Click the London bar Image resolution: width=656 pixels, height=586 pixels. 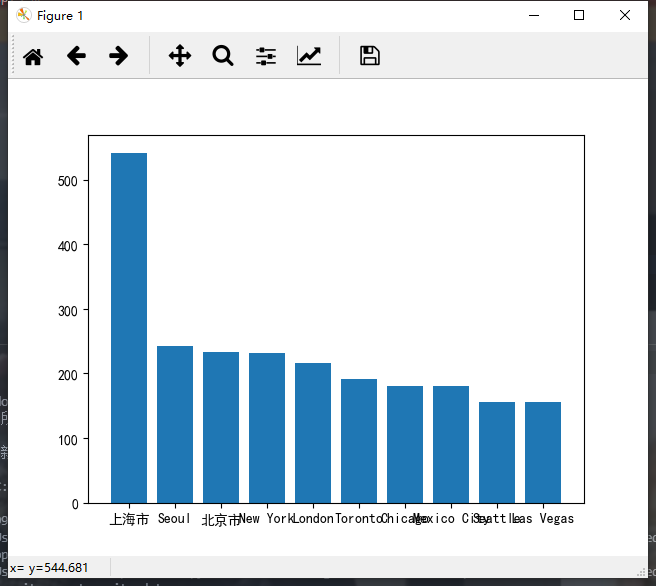coord(313,433)
